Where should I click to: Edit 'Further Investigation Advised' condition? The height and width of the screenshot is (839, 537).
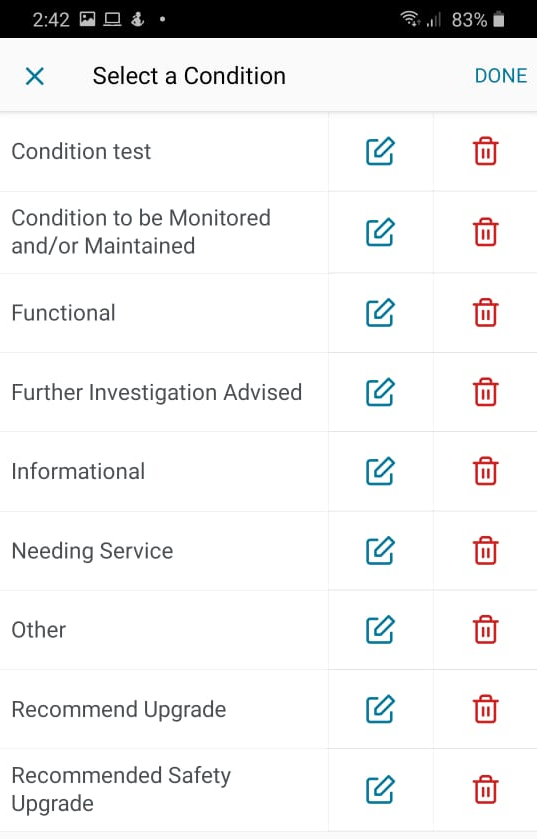[380, 392]
